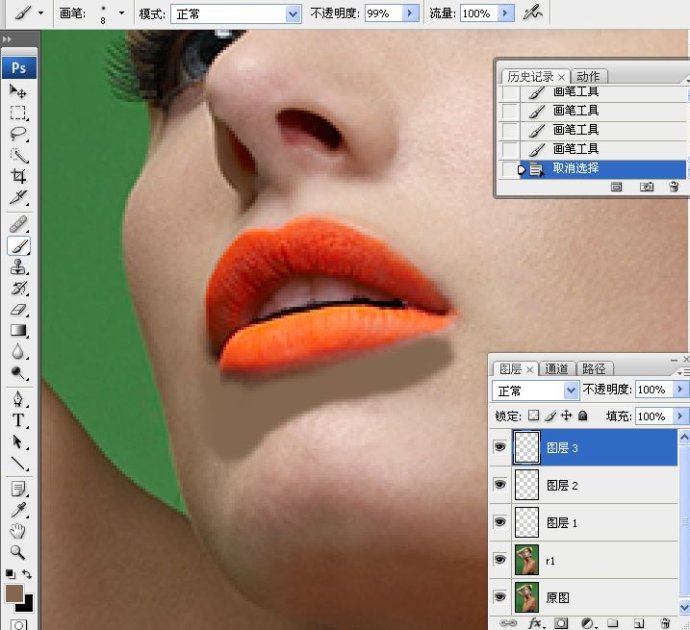Open the brush preset picker dropdown
690x630 pixels.
[121, 13]
